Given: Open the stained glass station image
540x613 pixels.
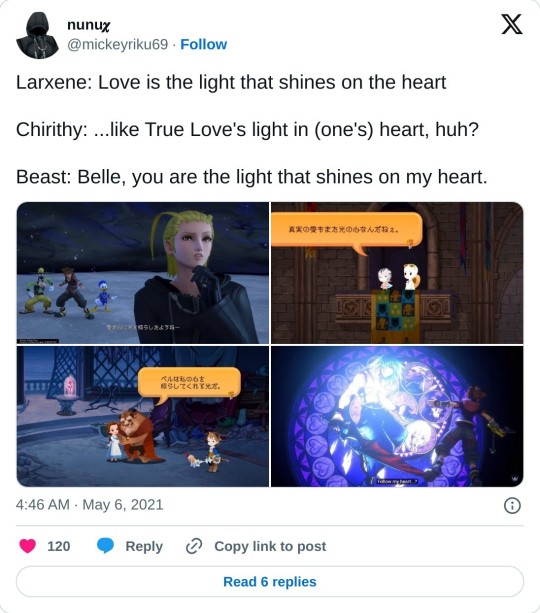Looking at the screenshot, I should pos(397,416).
